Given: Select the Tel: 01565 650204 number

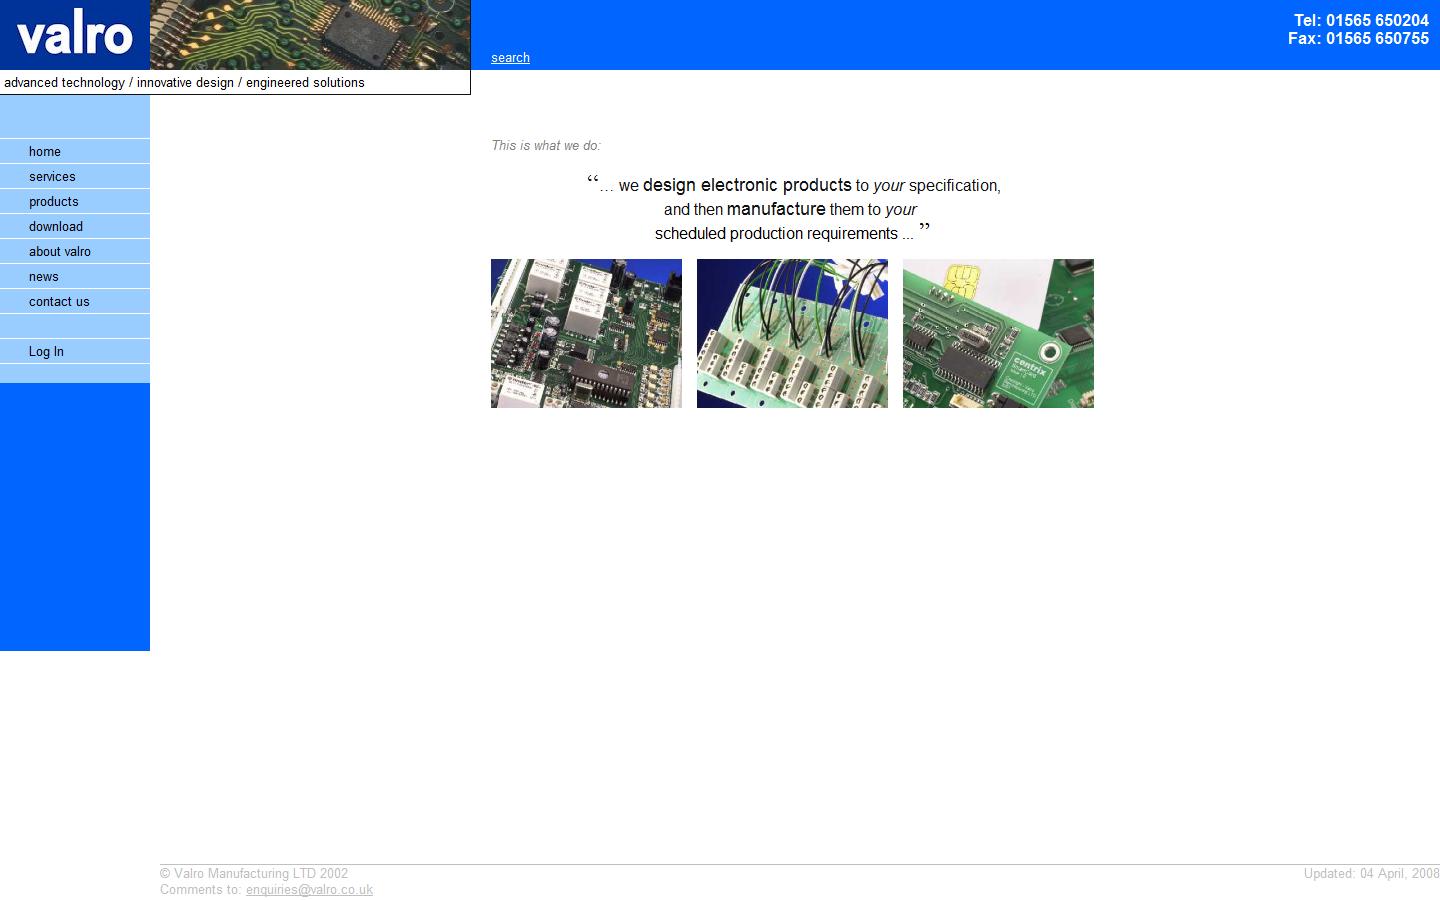Looking at the screenshot, I should coord(1362,20).
